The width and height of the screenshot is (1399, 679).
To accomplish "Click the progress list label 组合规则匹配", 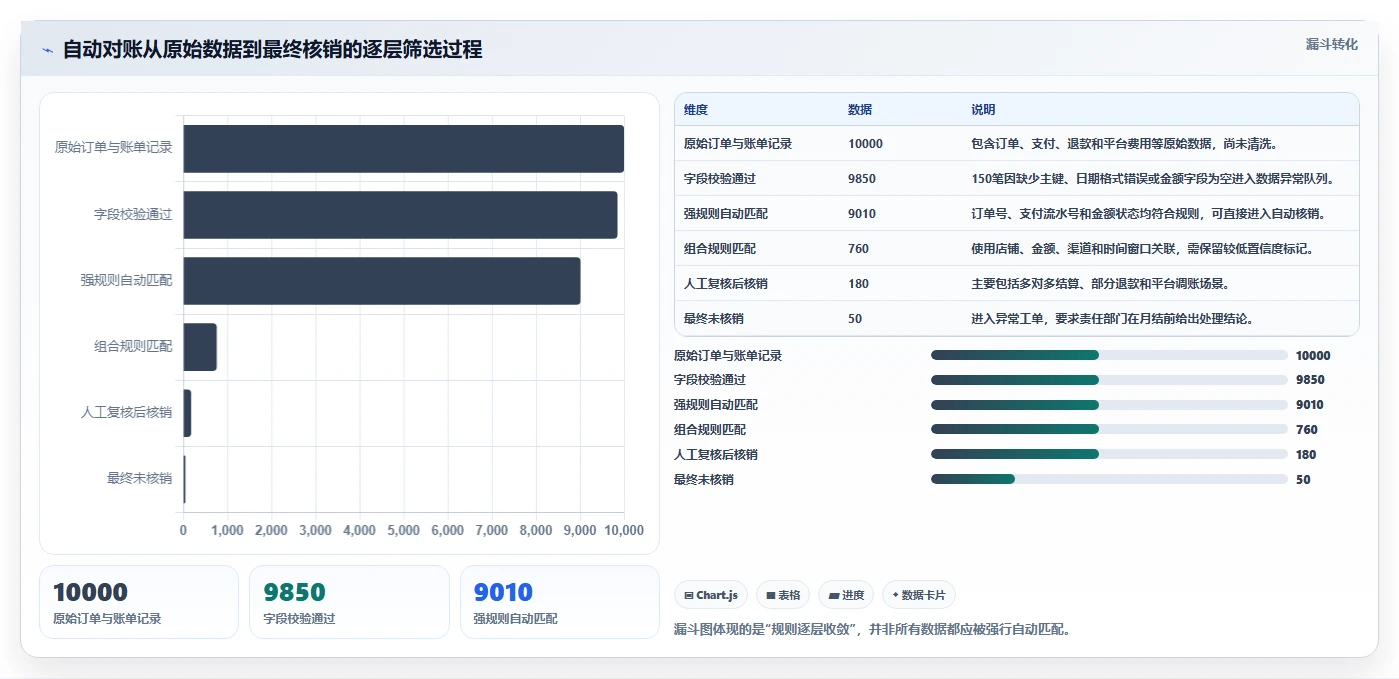I will [710, 430].
